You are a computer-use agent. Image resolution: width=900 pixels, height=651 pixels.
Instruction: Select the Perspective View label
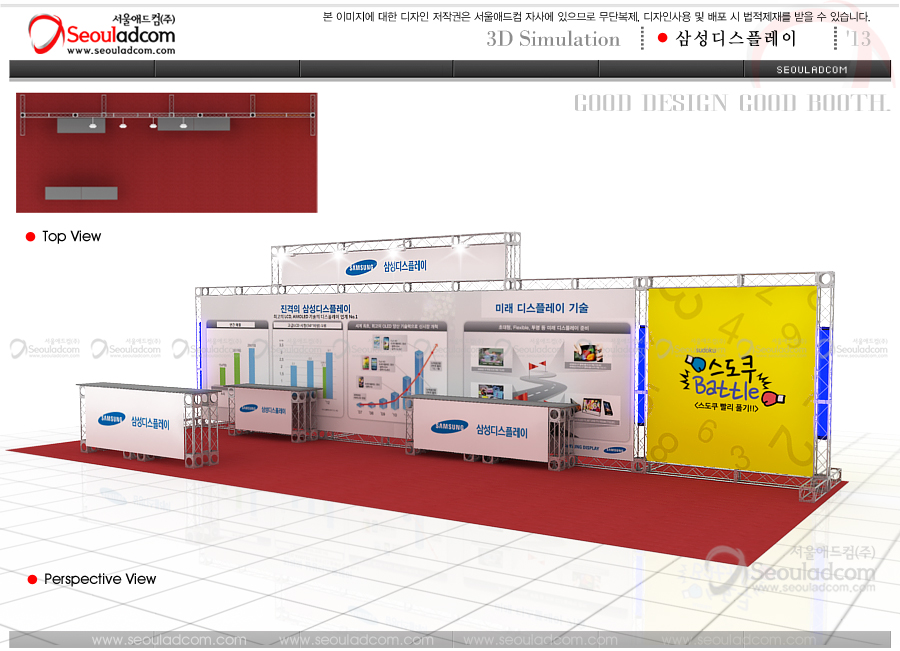(x=100, y=580)
